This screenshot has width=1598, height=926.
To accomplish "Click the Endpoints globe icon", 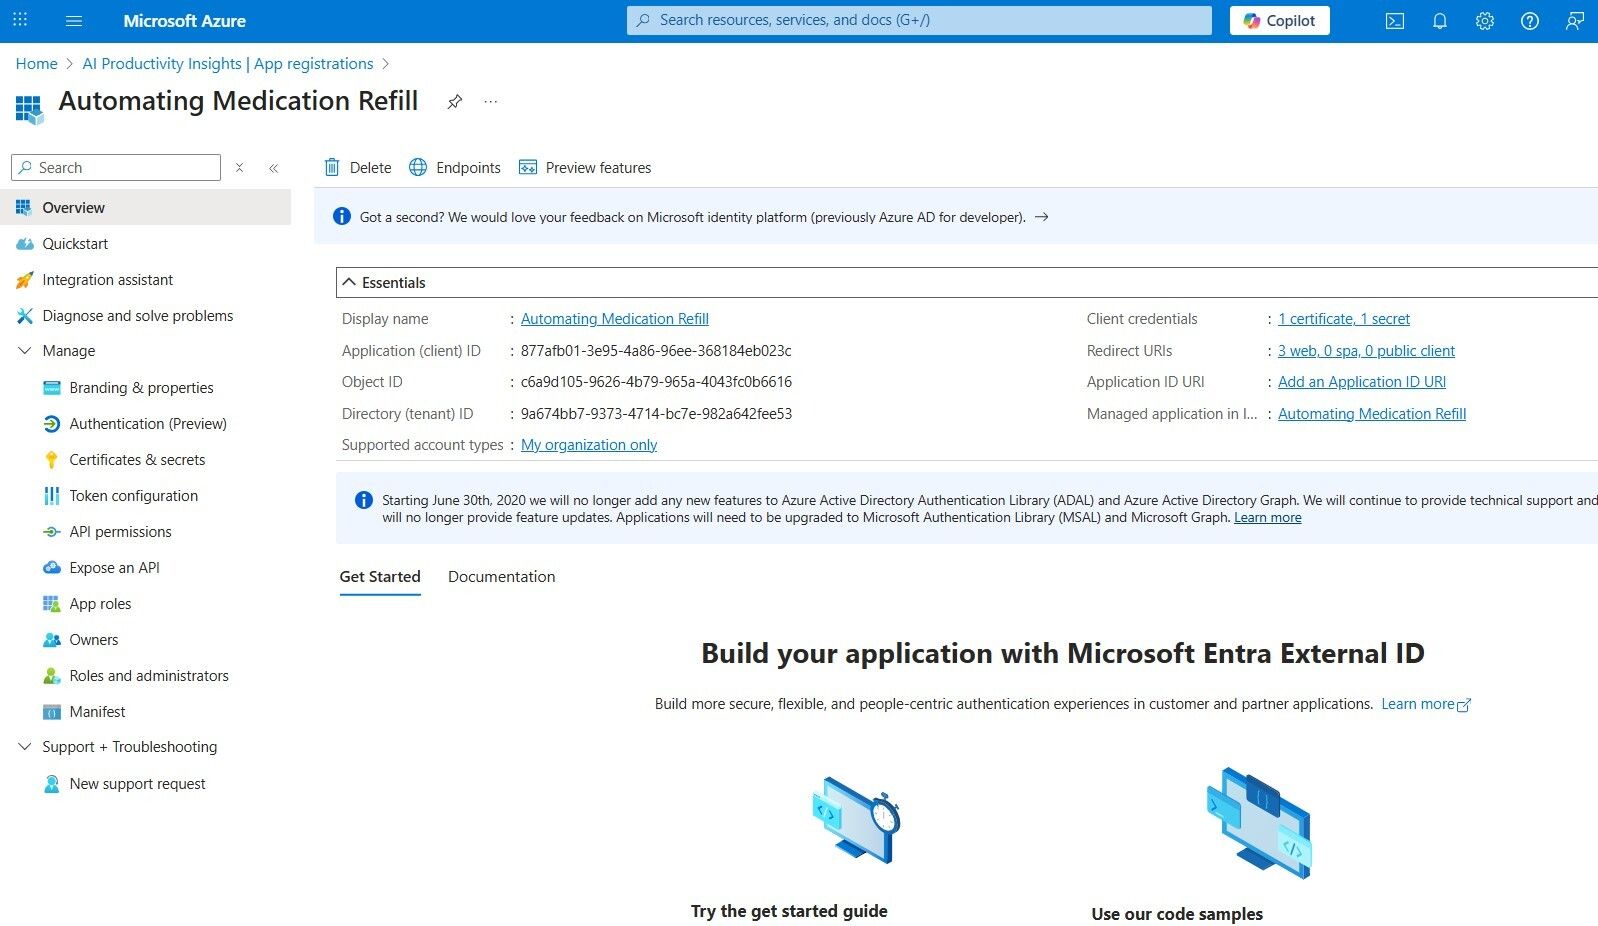I will [x=418, y=168].
